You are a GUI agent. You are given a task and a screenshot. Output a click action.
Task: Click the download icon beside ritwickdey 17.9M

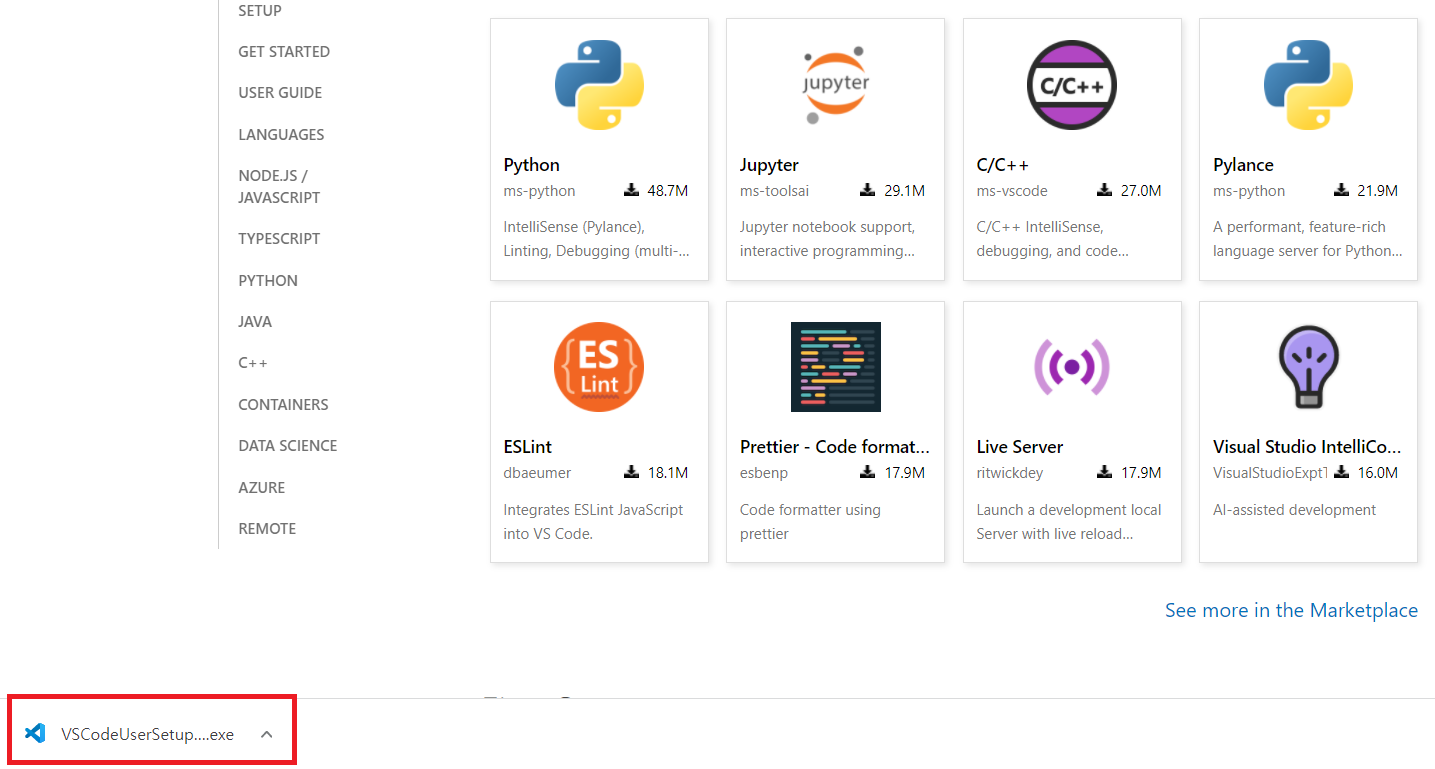[1105, 472]
